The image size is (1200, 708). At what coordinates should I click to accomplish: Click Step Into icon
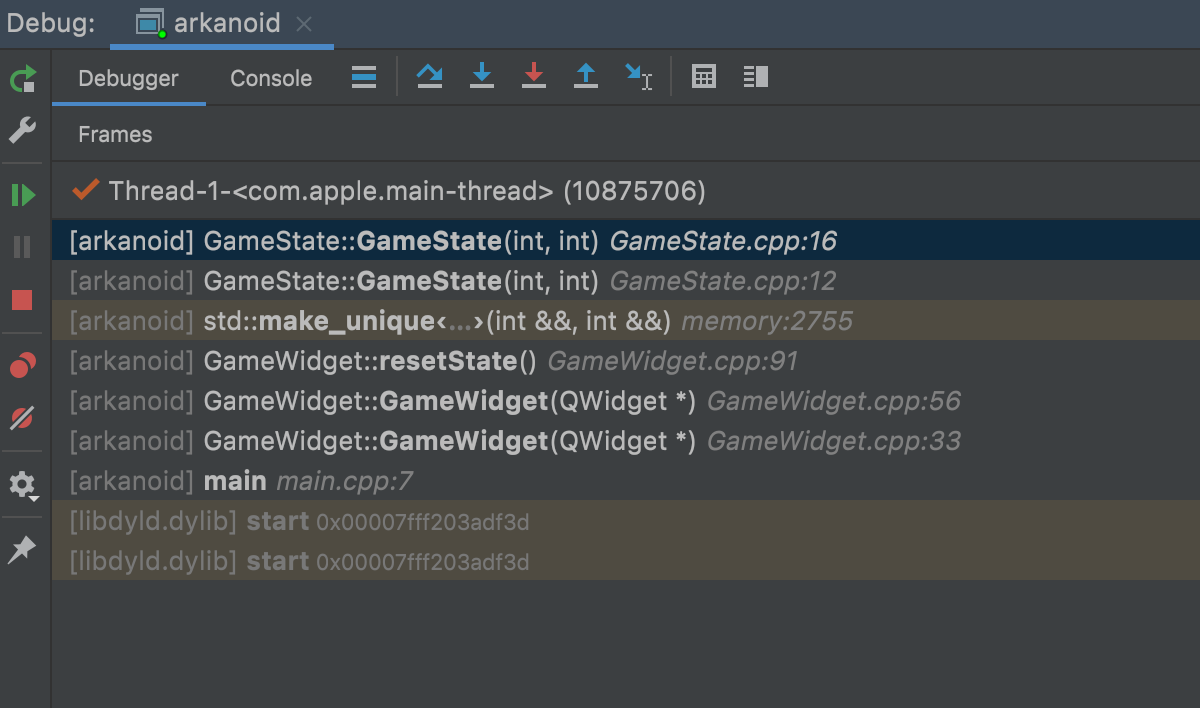click(x=482, y=77)
